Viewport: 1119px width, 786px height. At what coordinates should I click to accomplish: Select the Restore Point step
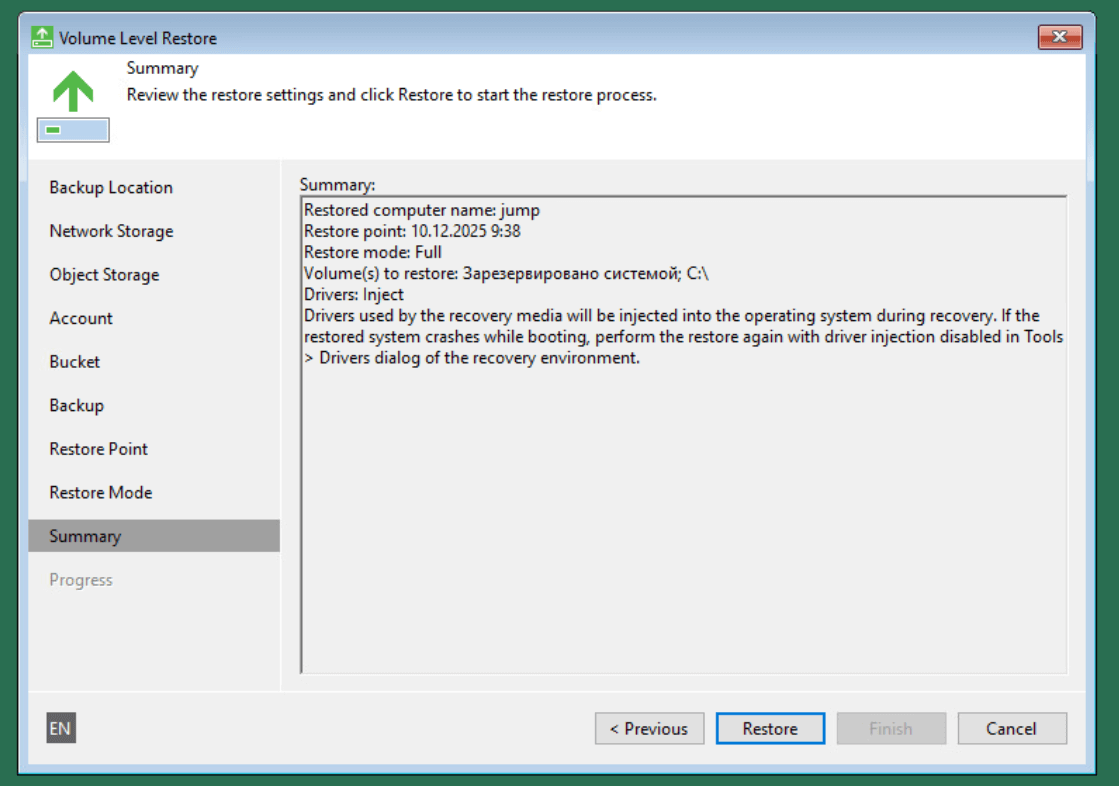click(98, 449)
